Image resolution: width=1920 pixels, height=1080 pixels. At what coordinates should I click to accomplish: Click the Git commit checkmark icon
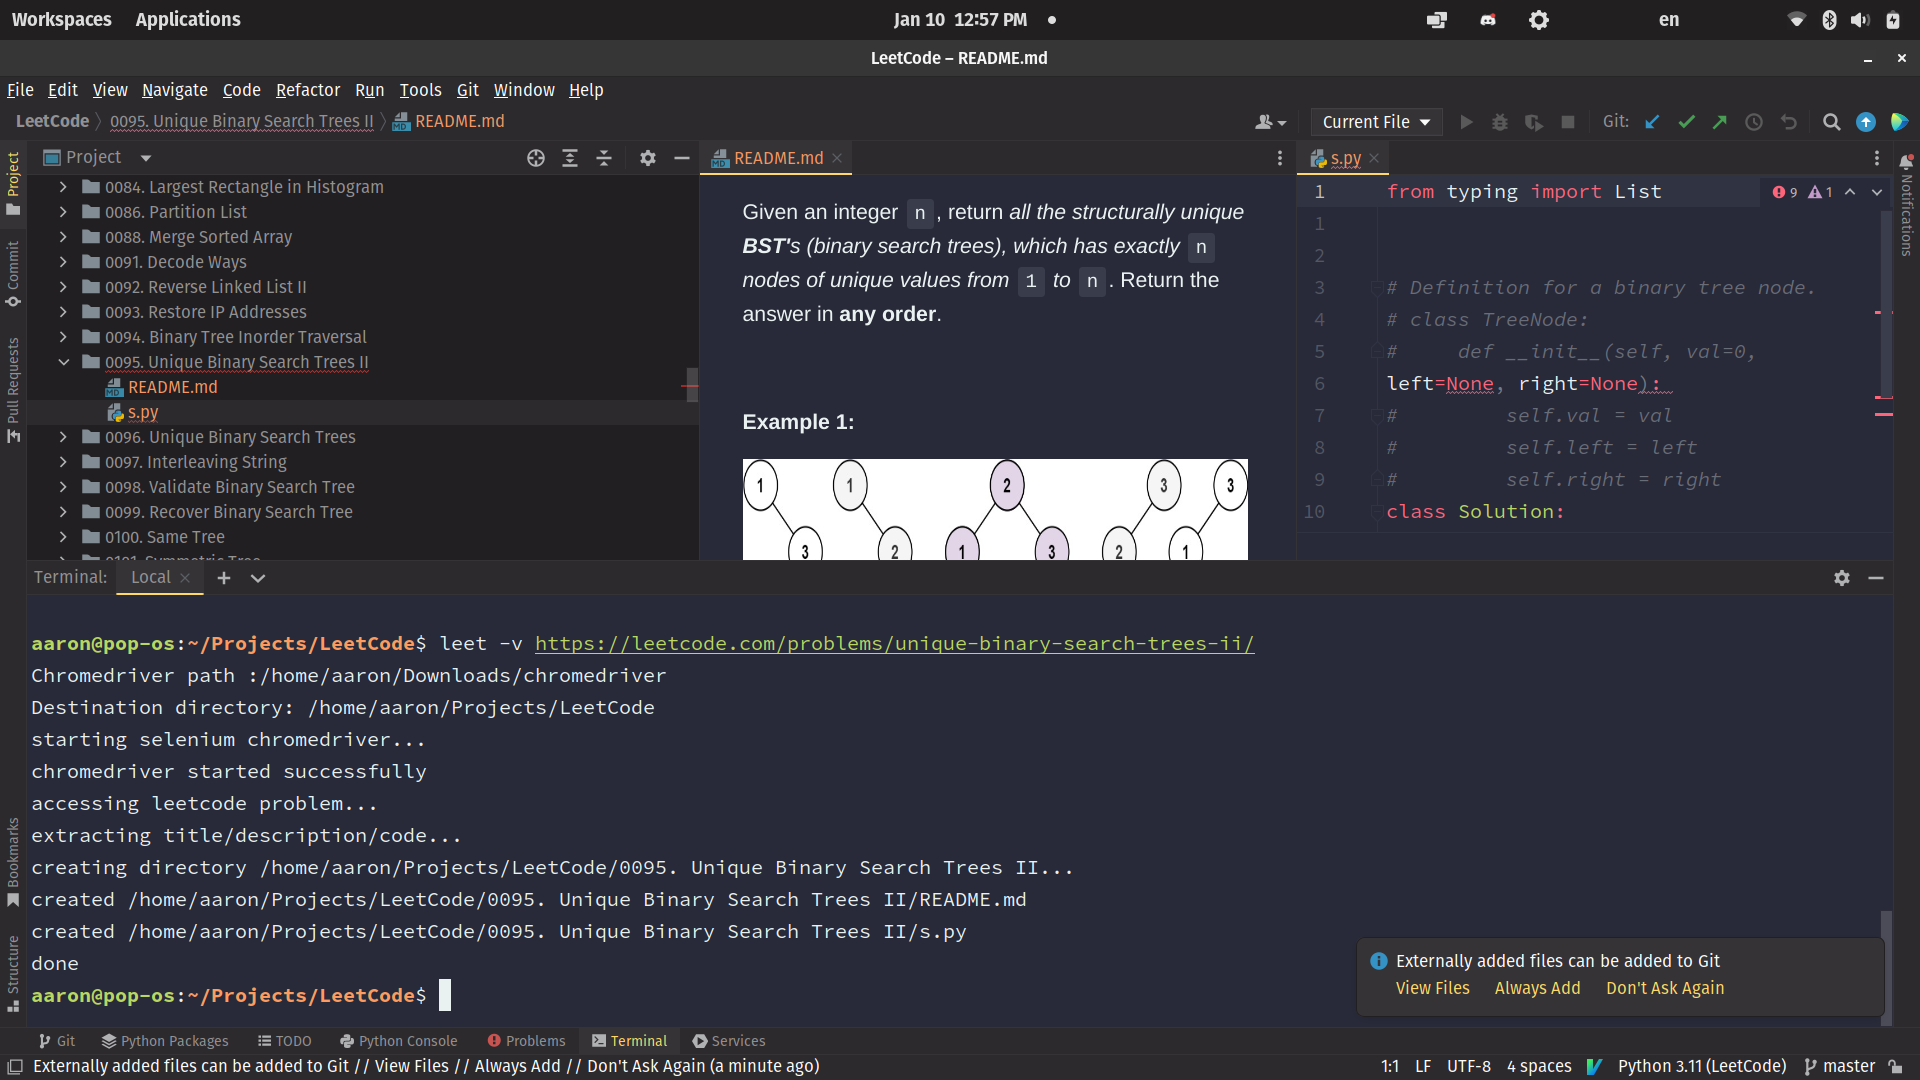pyautogui.click(x=1686, y=122)
